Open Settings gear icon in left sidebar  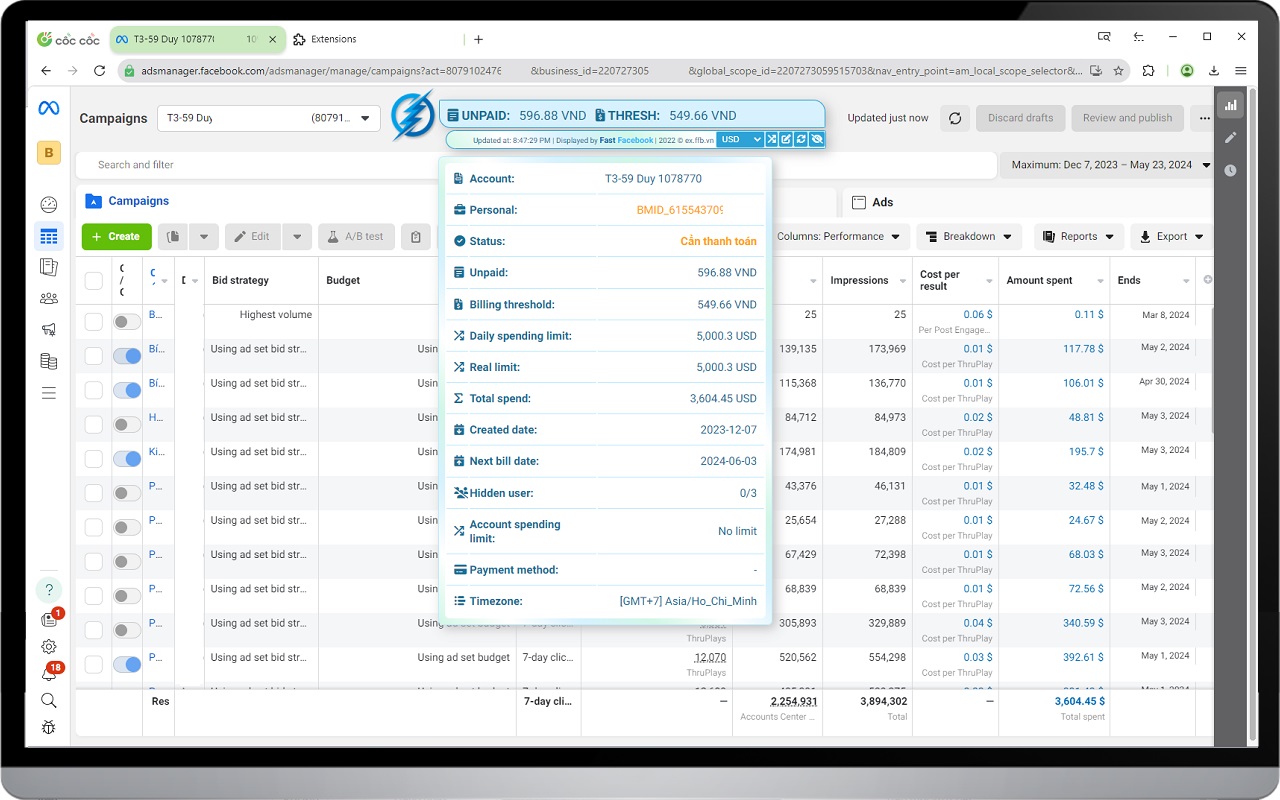coord(48,647)
